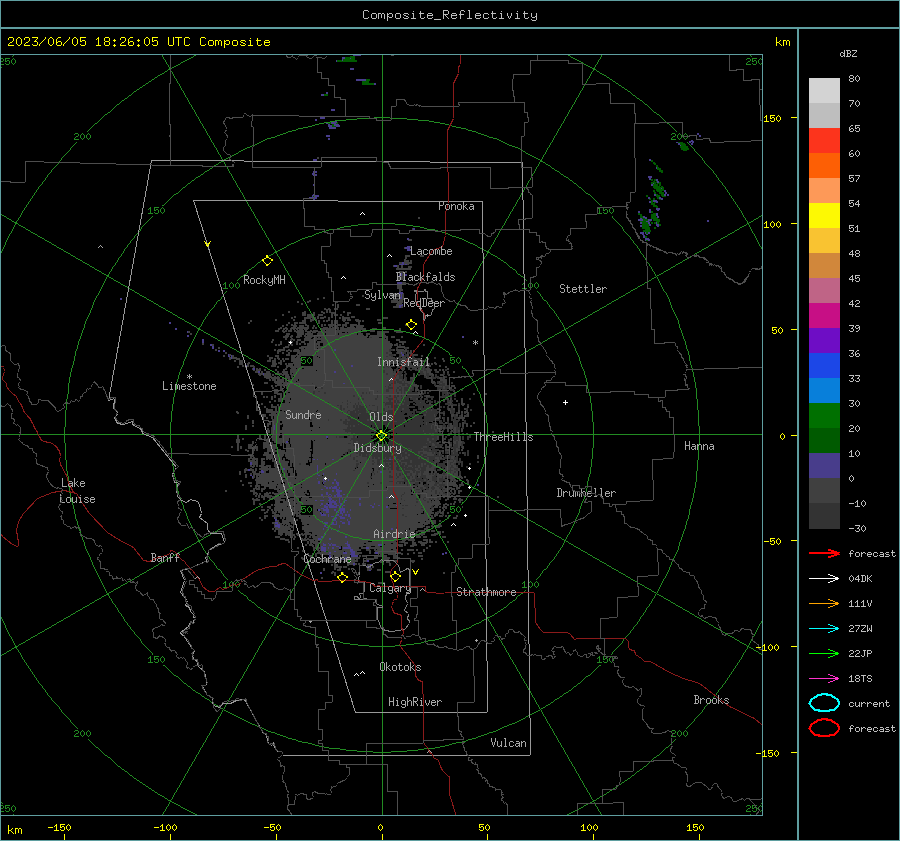Click the yellow radar site diamond at center
Image resolution: width=900 pixels, height=841 pixels.
pos(382,435)
